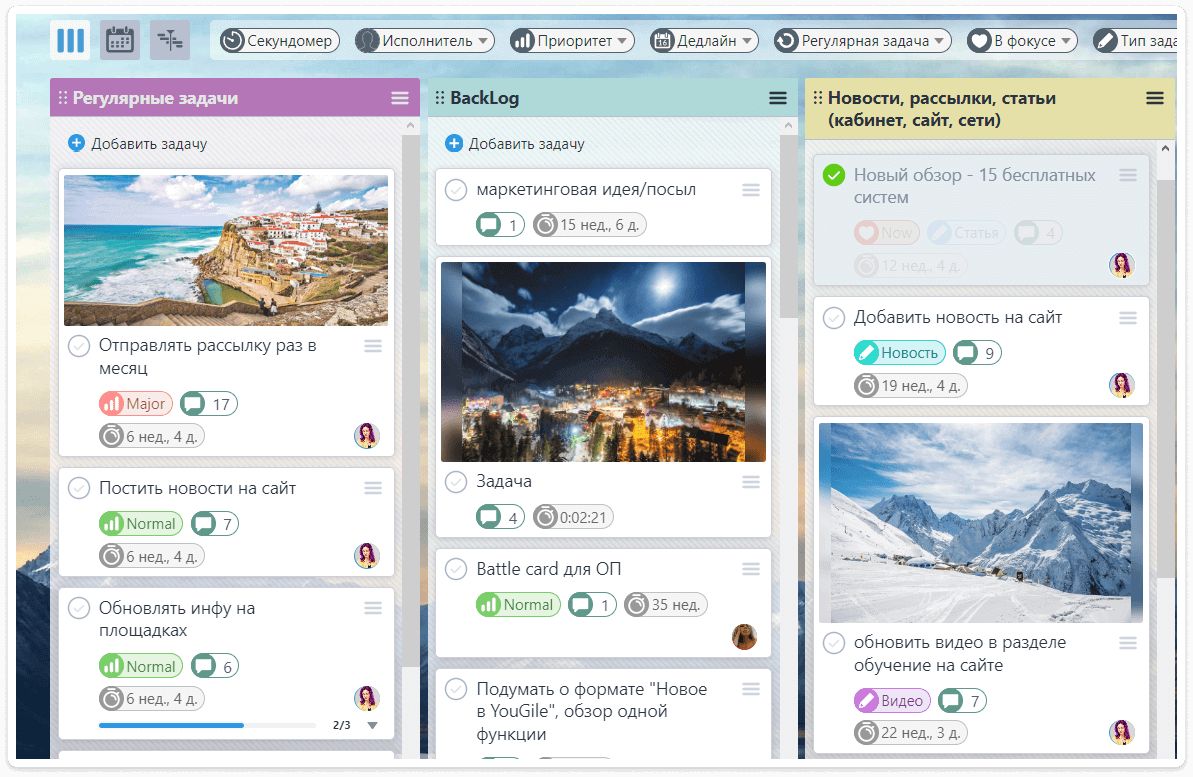Click the Секундомер stopwatch filter
This screenshot has width=1193, height=777.
[280, 41]
